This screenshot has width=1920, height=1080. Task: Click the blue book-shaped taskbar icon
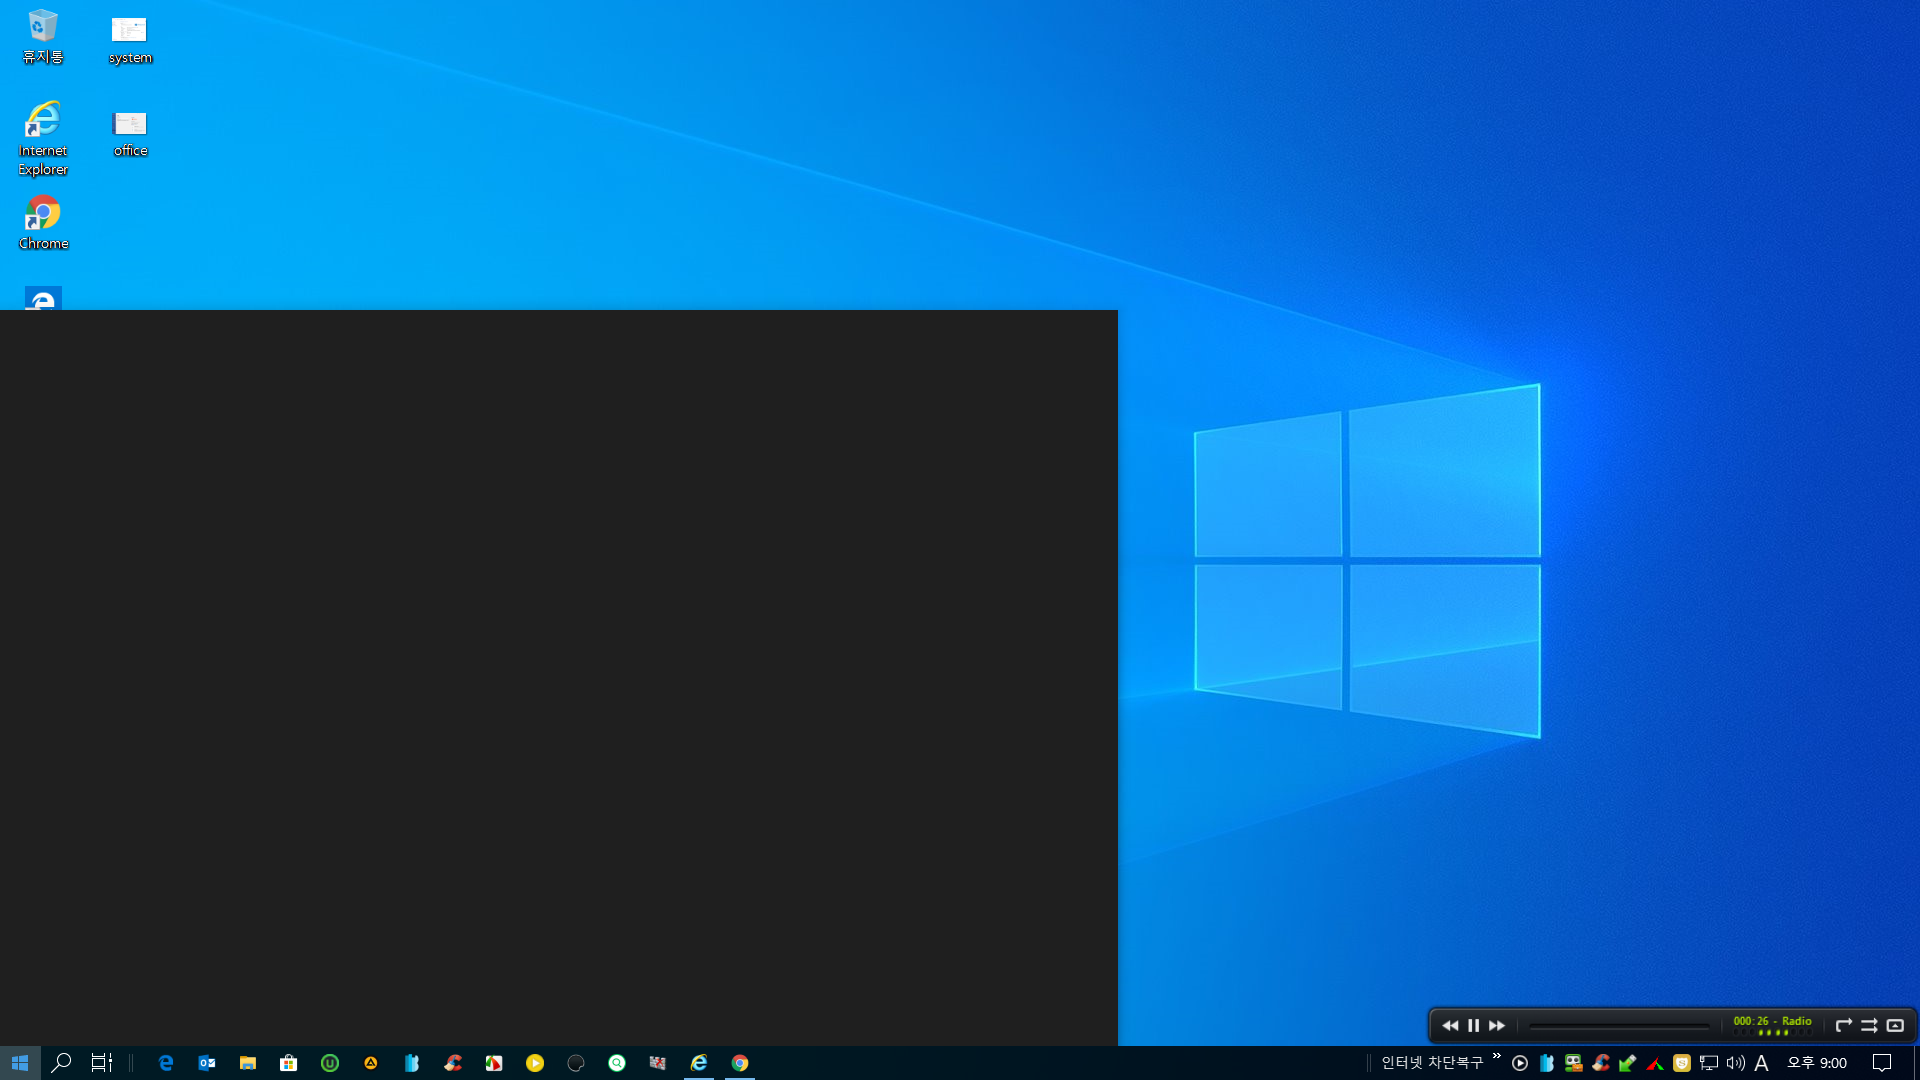click(x=412, y=1063)
